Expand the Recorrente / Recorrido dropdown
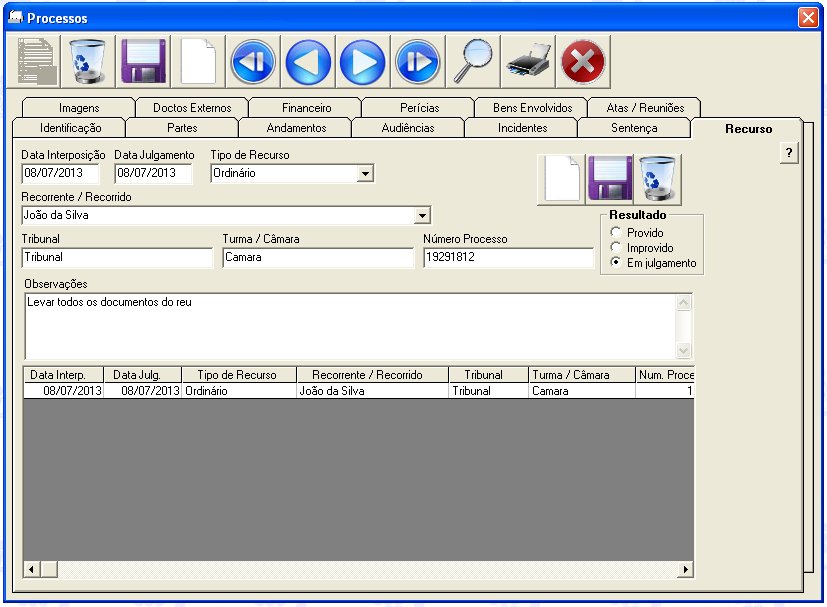The height and width of the screenshot is (607, 827). (422, 215)
